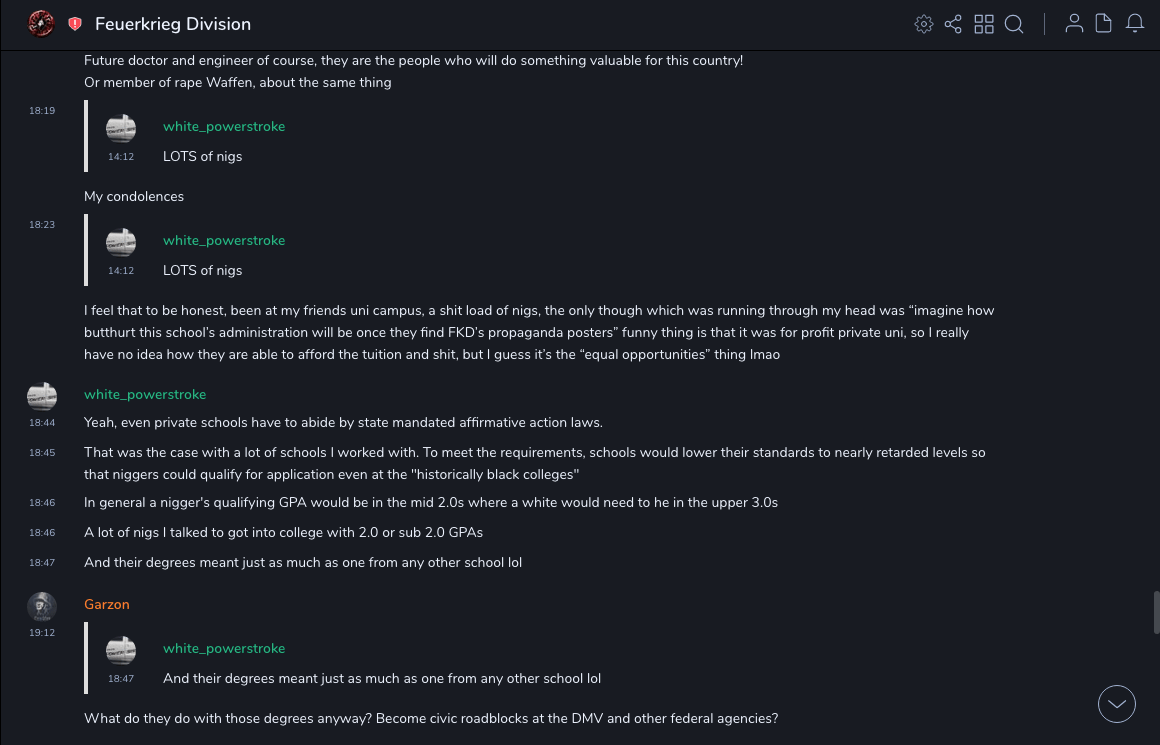Open the grid view icon
The height and width of the screenshot is (745, 1160).
coord(984,24)
